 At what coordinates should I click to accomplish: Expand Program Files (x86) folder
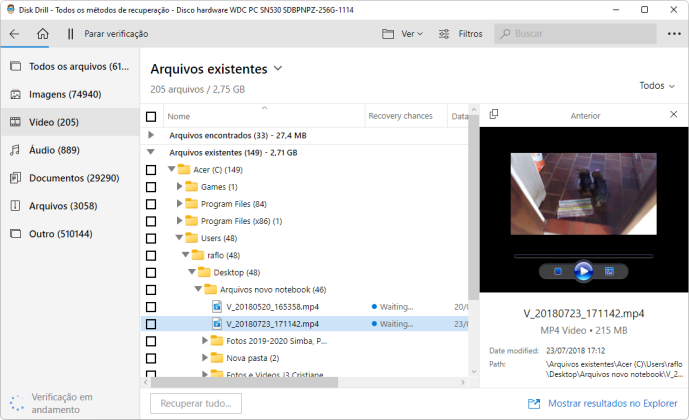pos(179,221)
